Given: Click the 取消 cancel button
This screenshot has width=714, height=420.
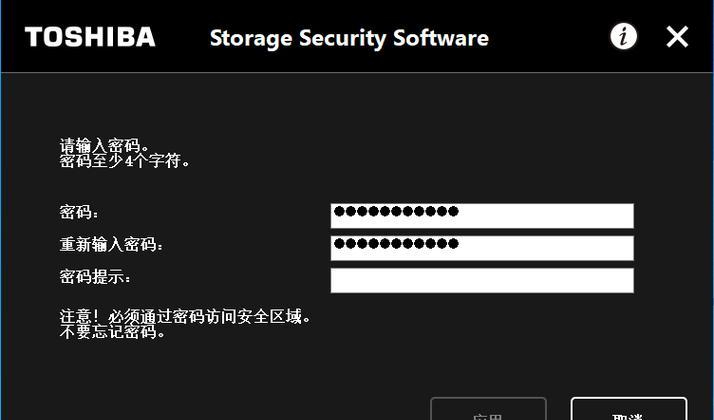Looking at the screenshot, I should 629,409.
